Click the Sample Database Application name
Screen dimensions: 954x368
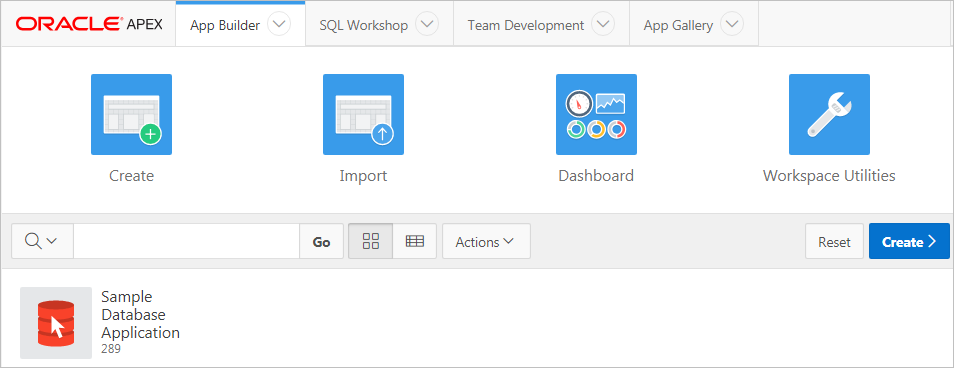(141, 314)
